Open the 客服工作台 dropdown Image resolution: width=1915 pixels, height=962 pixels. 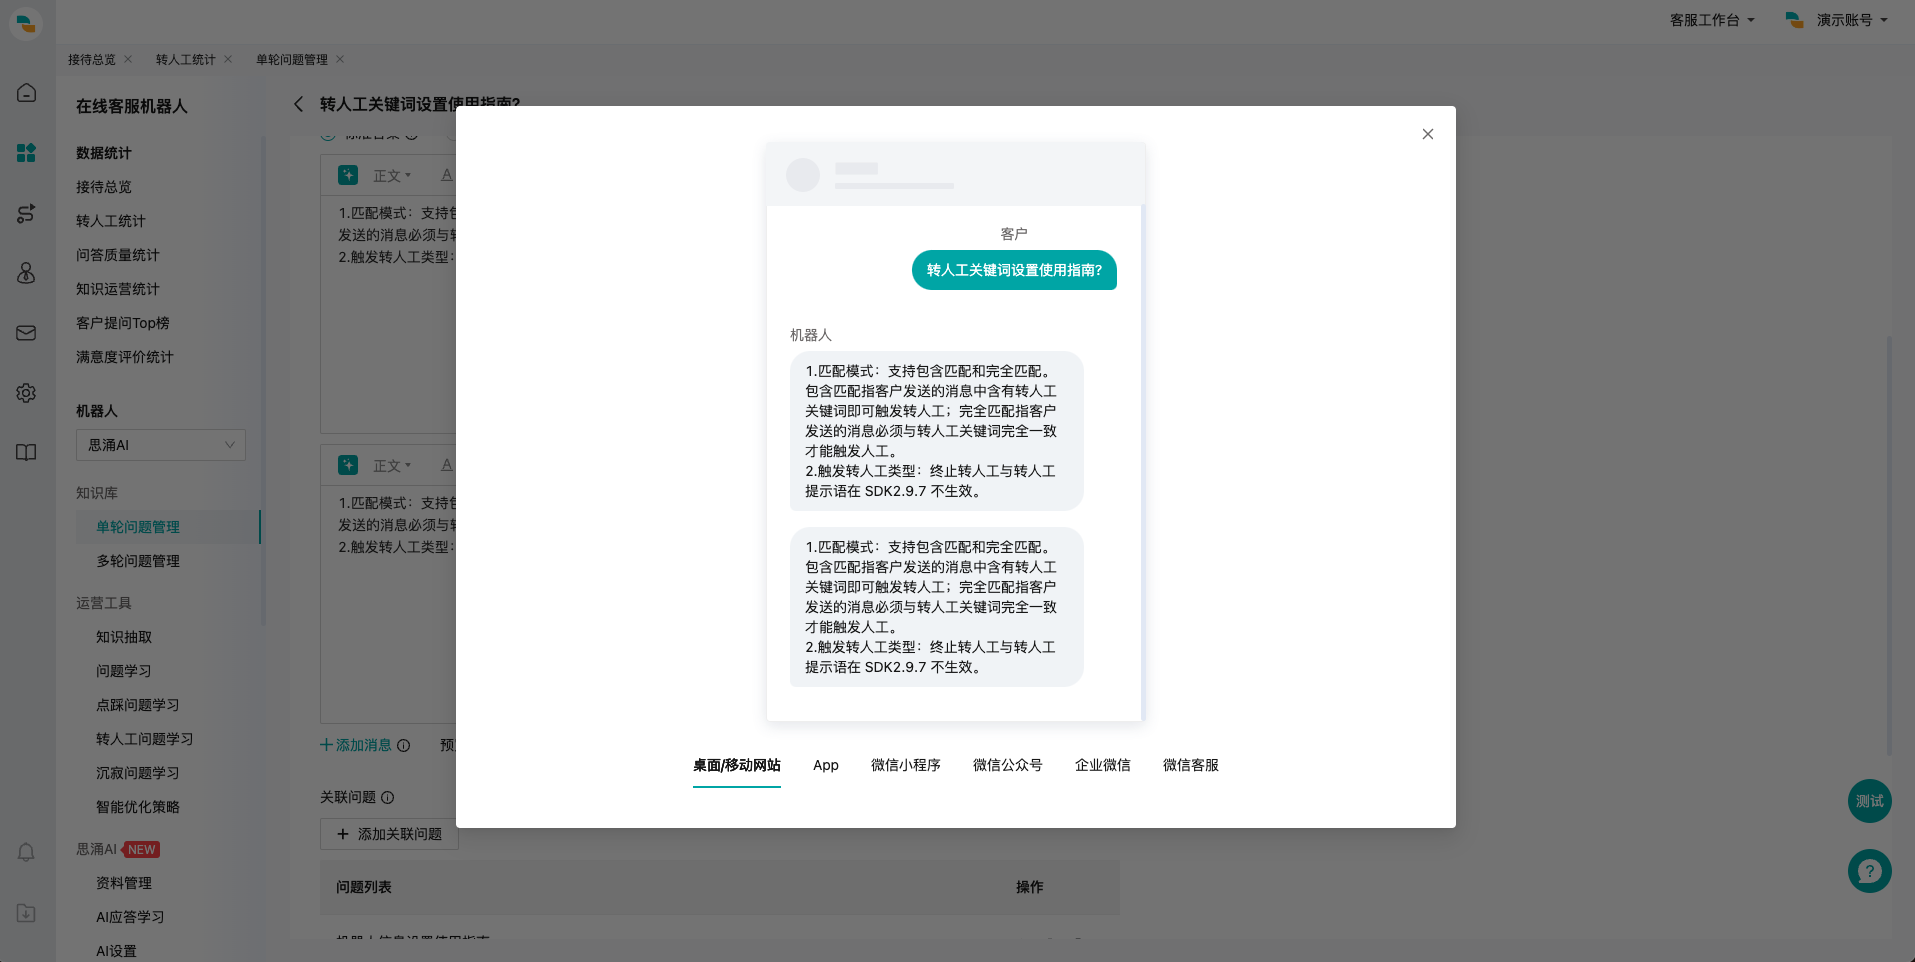tap(1712, 20)
